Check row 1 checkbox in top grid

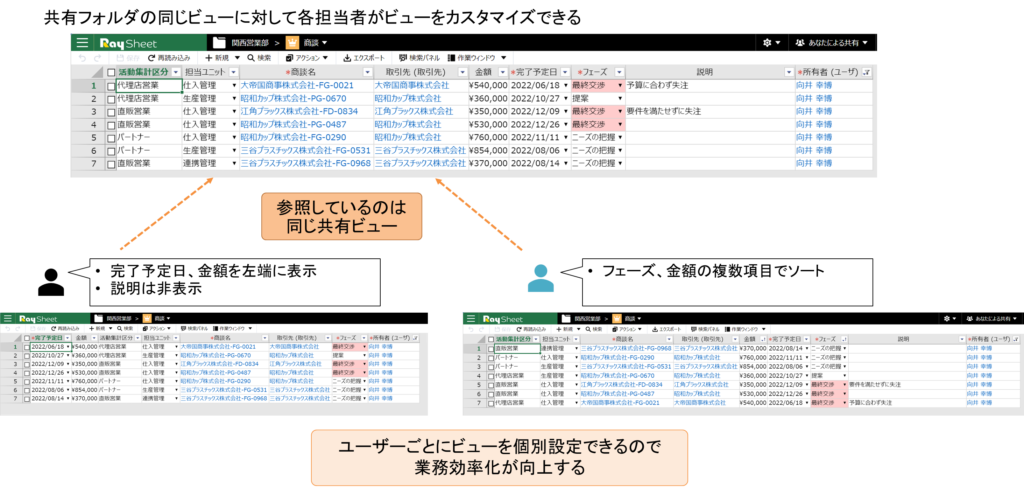click(x=111, y=86)
